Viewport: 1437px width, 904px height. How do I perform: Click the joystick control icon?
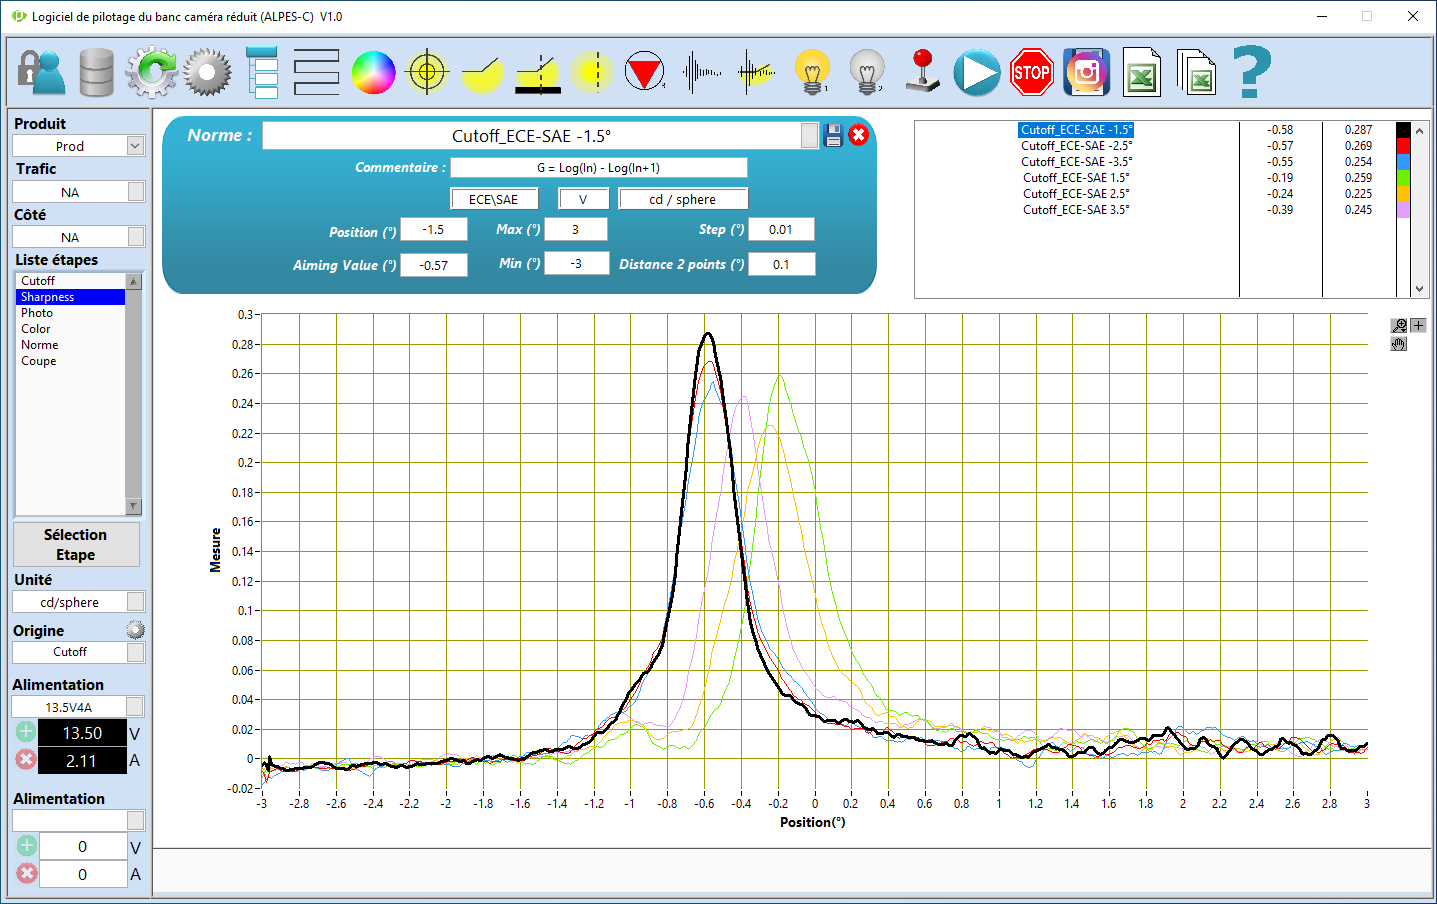point(922,72)
